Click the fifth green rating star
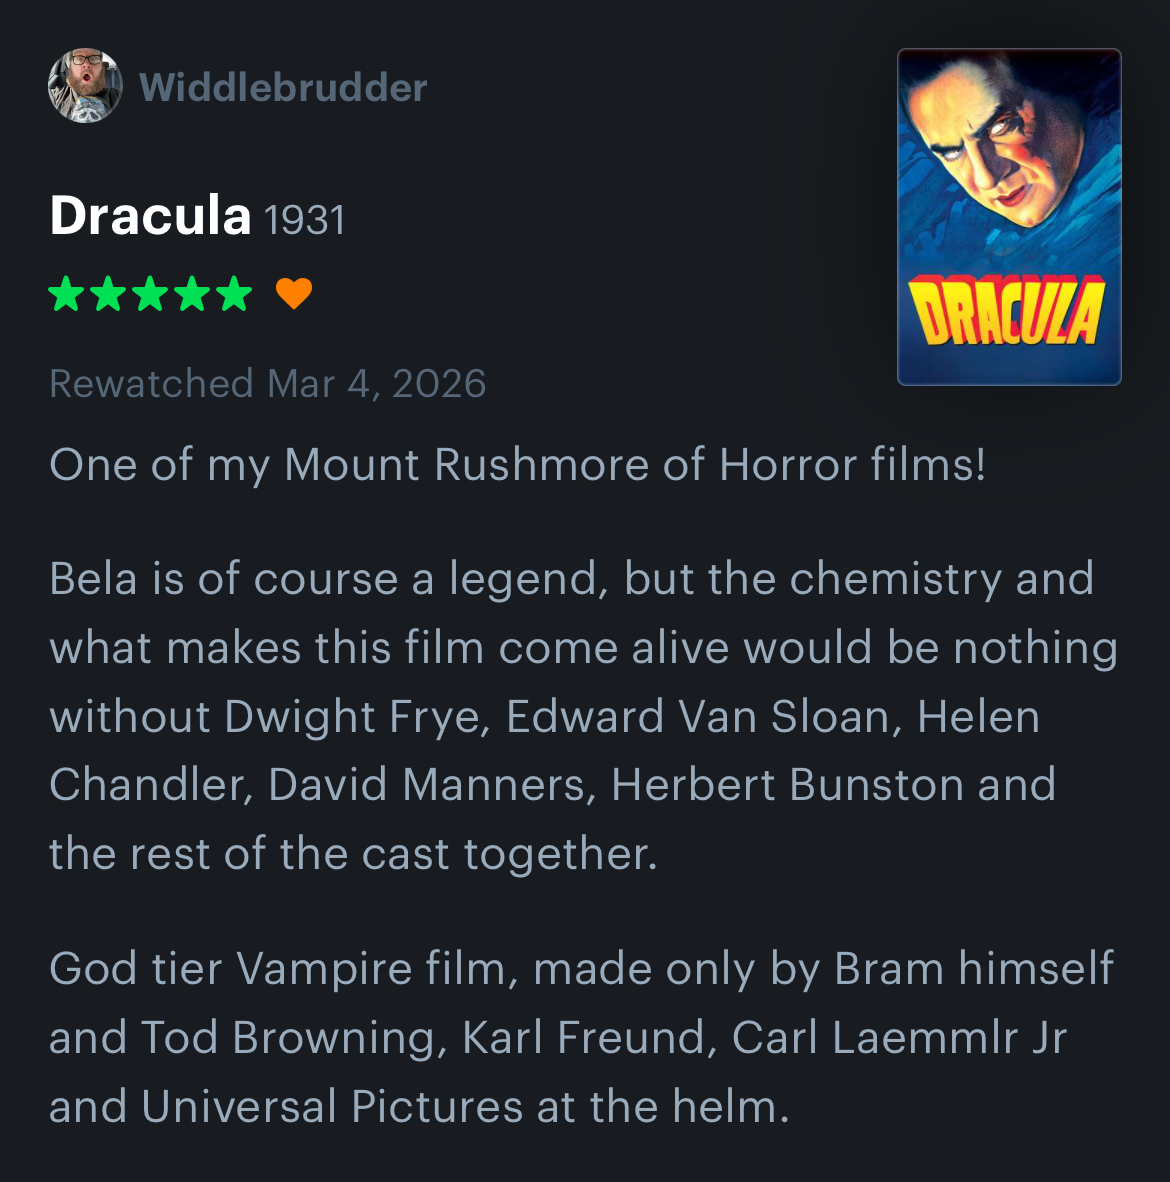Image resolution: width=1170 pixels, height=1182 pixels. (234, 294)
